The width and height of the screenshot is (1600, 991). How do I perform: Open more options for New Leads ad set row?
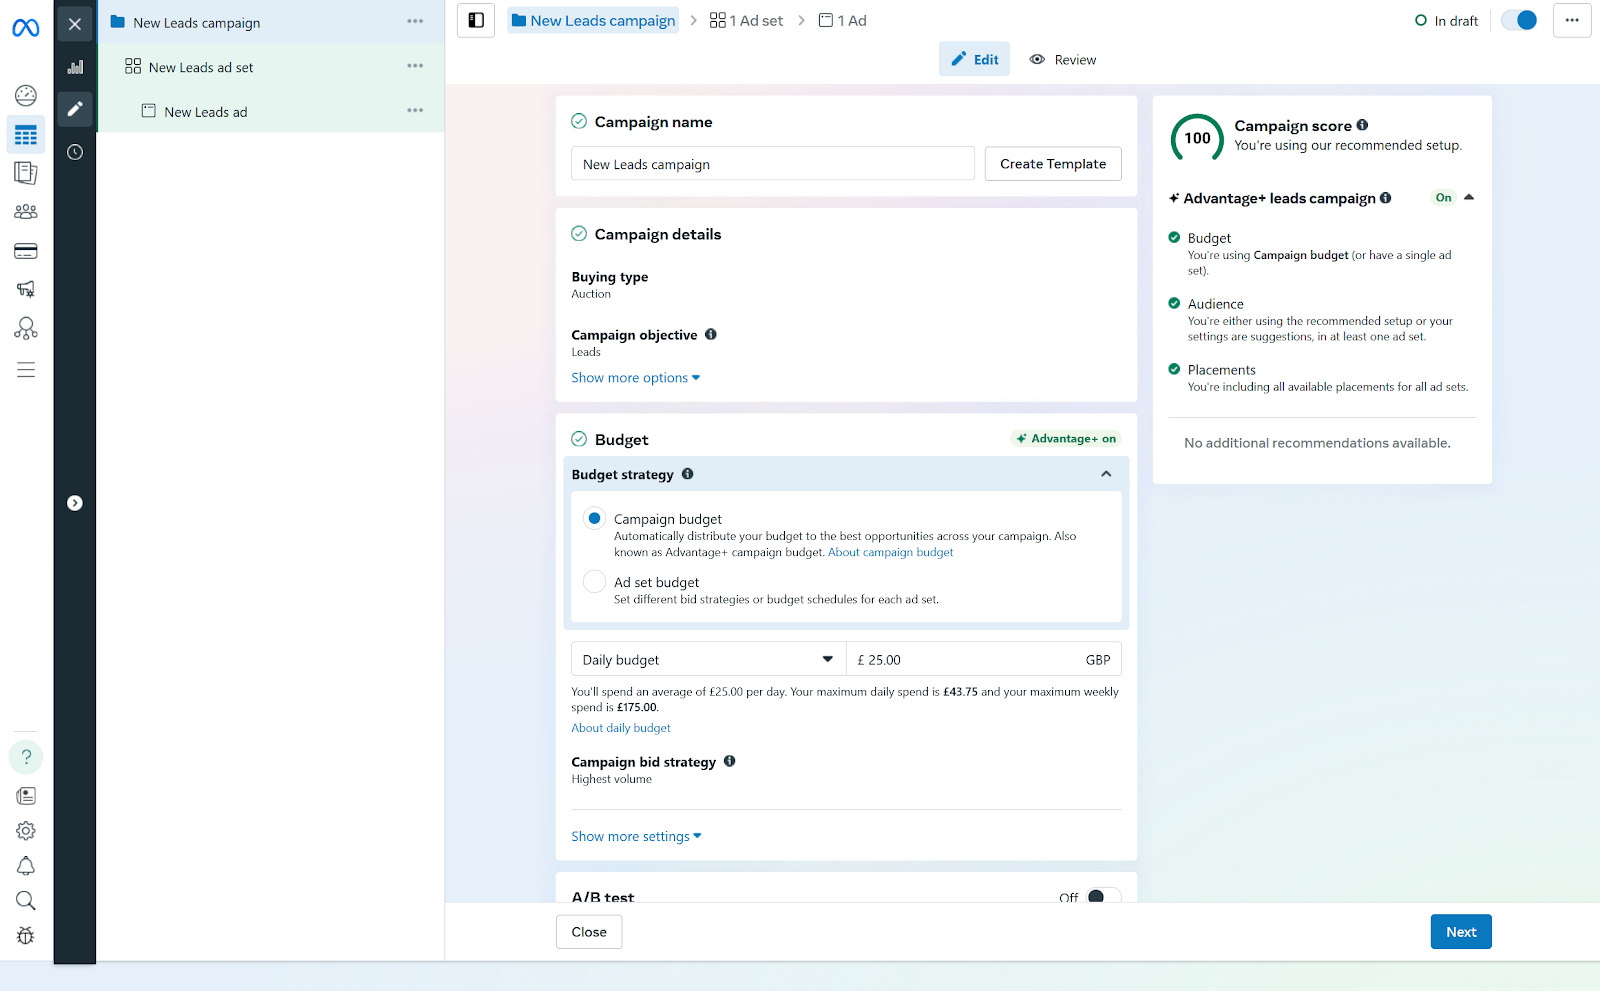pos(415,66)
